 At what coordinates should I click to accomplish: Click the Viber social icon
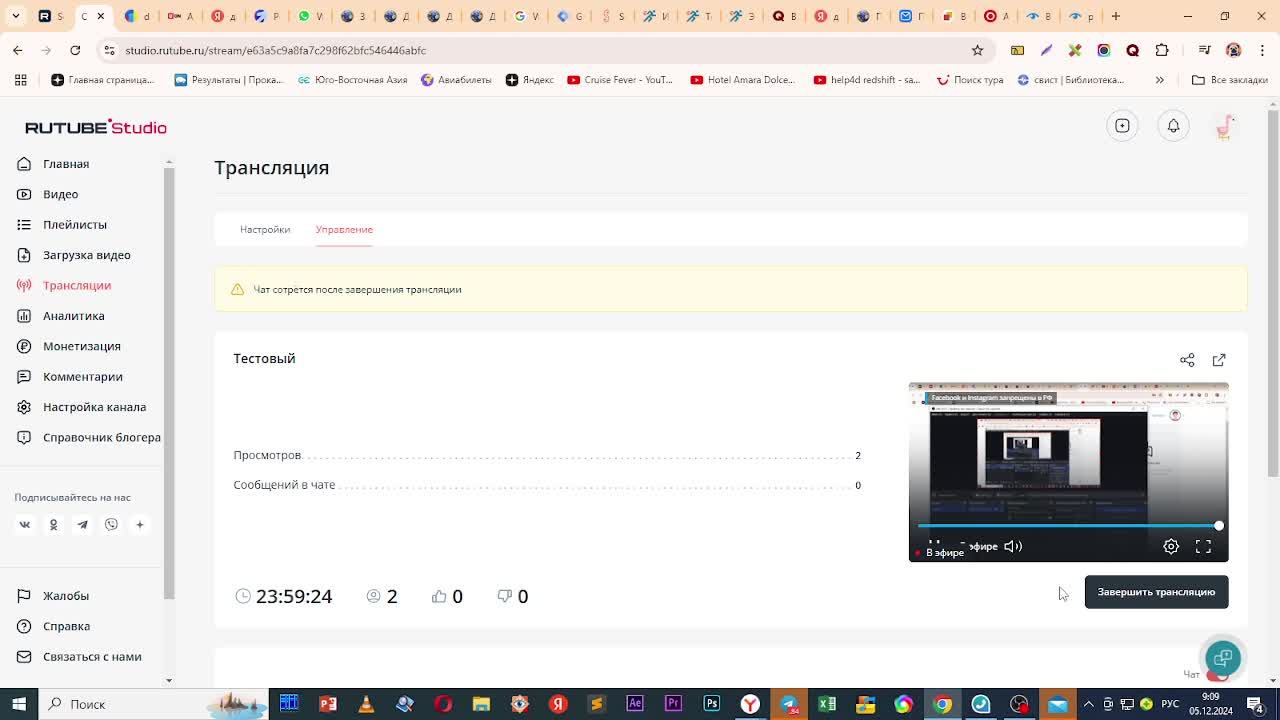(111, 524)
